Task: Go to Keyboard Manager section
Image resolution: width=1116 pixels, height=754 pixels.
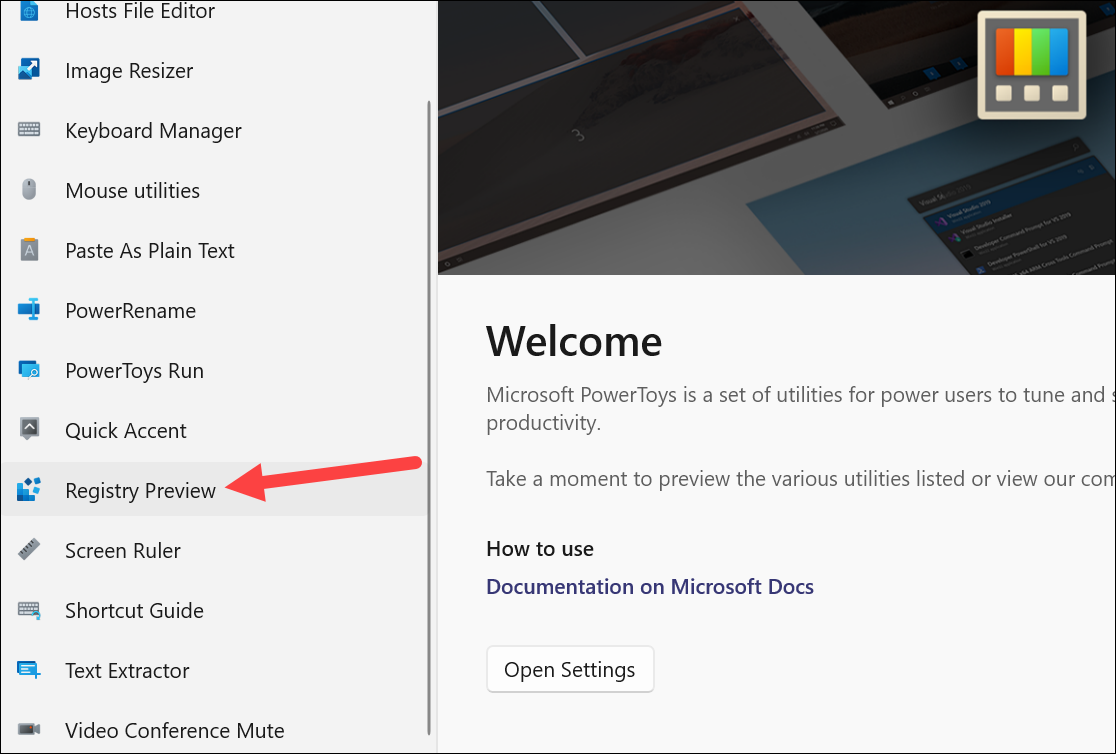Action: [153, 131]
